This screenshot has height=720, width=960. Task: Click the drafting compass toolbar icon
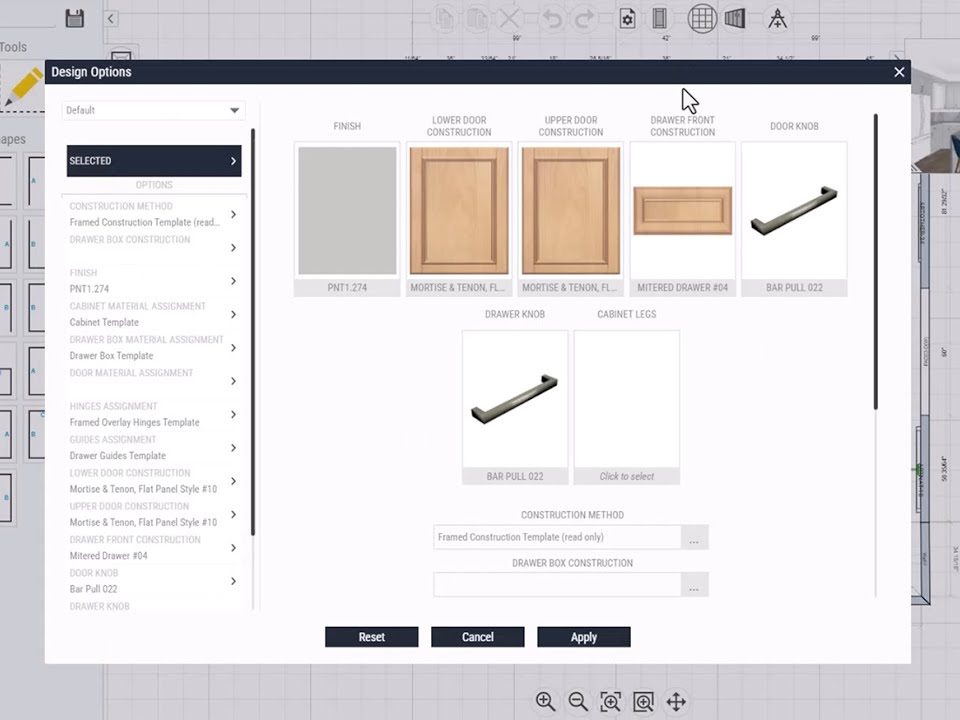[777, 18]
